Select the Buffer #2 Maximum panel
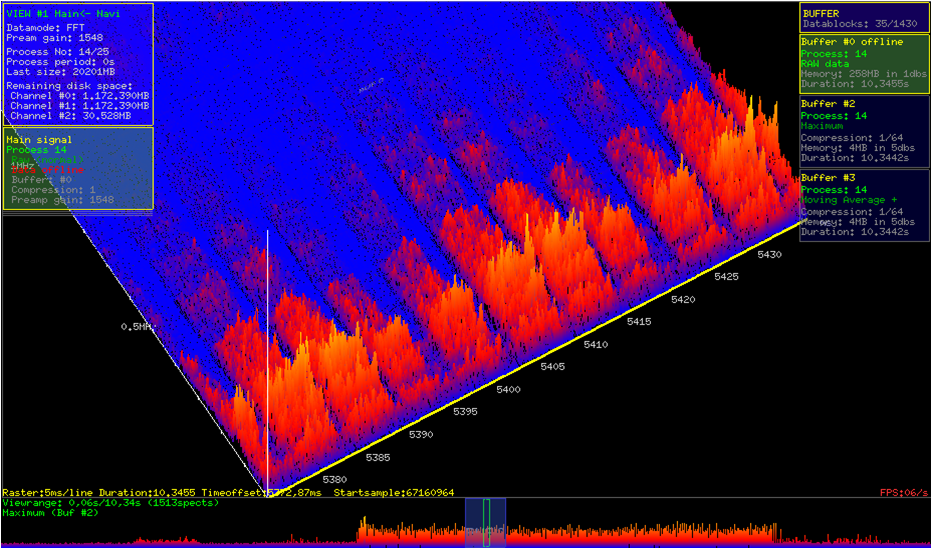The height and width of the screenshot is (549, 932). (x=864, y=131)
